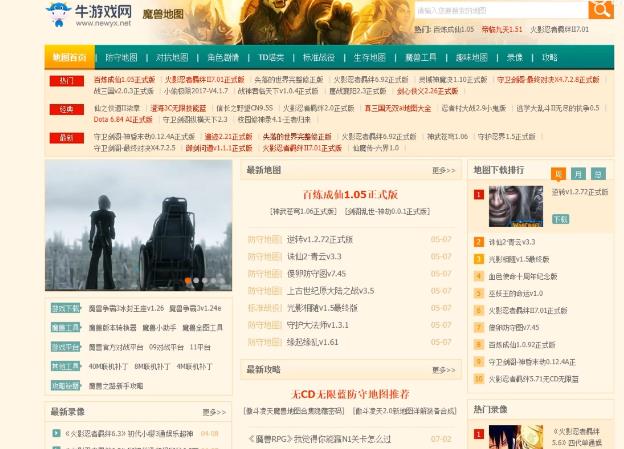The width and height of the screenshot is (624, 449).
Task: Click the 标准战役 category tag beside 光影相随
Action: coord(265,308)
